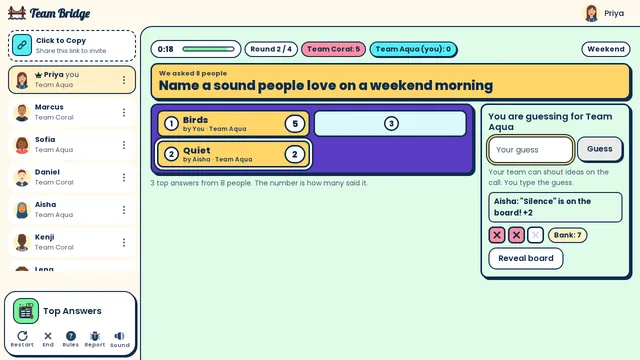Report a bug icon
The image size is (640, 360).
95,339
